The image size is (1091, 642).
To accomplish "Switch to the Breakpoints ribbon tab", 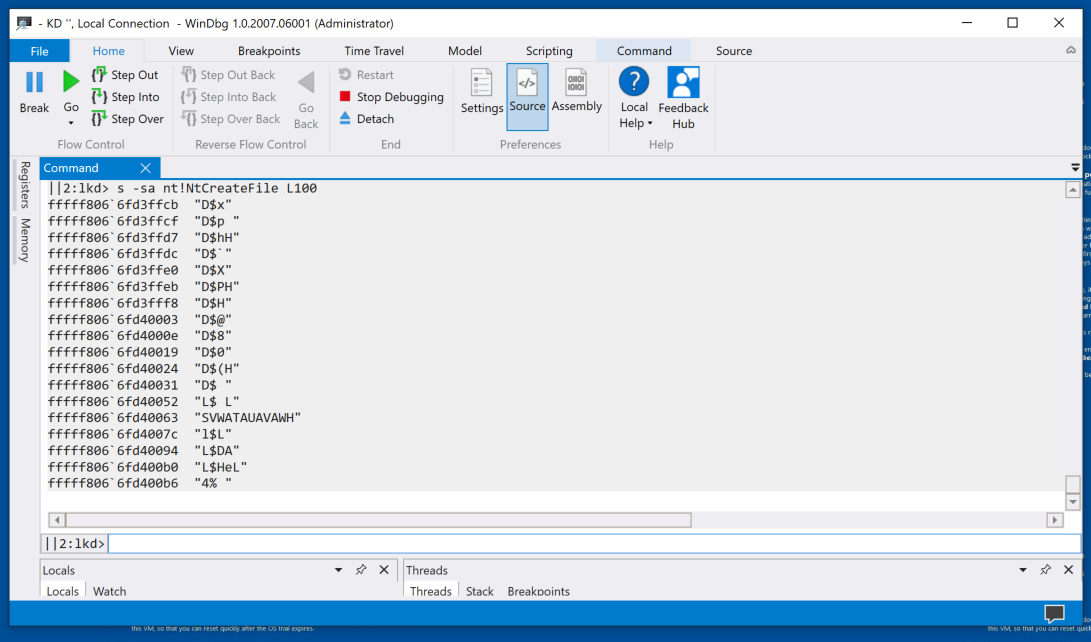I will click(x=269, y=51).
